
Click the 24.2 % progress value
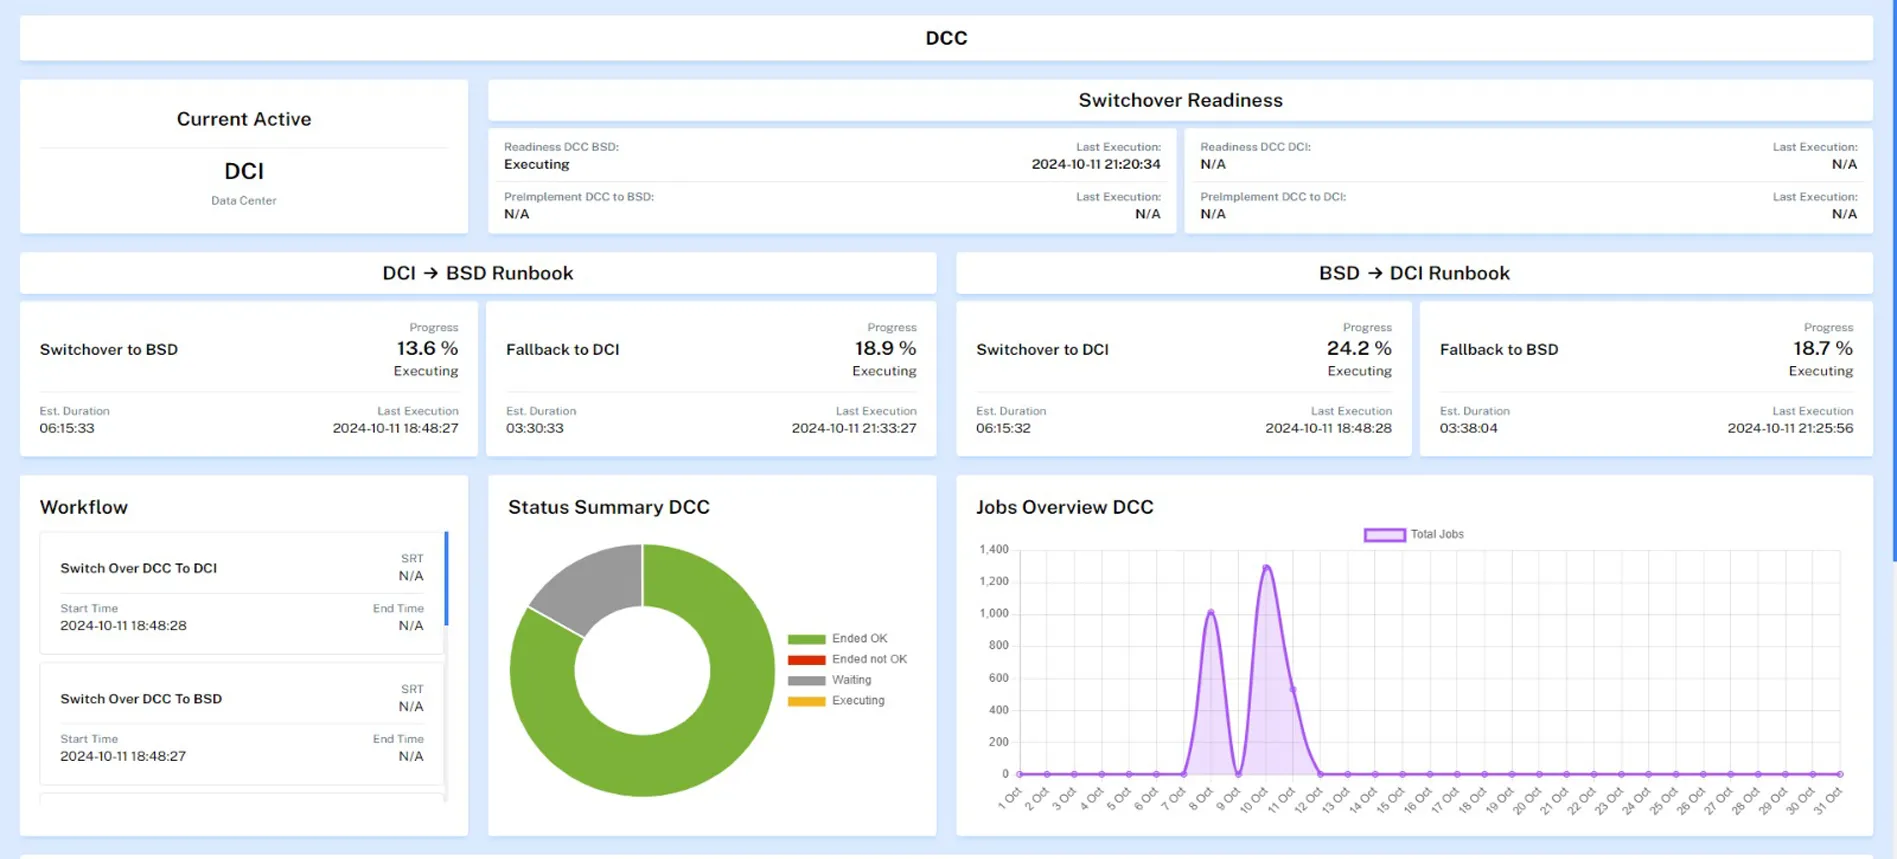(x=1359, y=348)
